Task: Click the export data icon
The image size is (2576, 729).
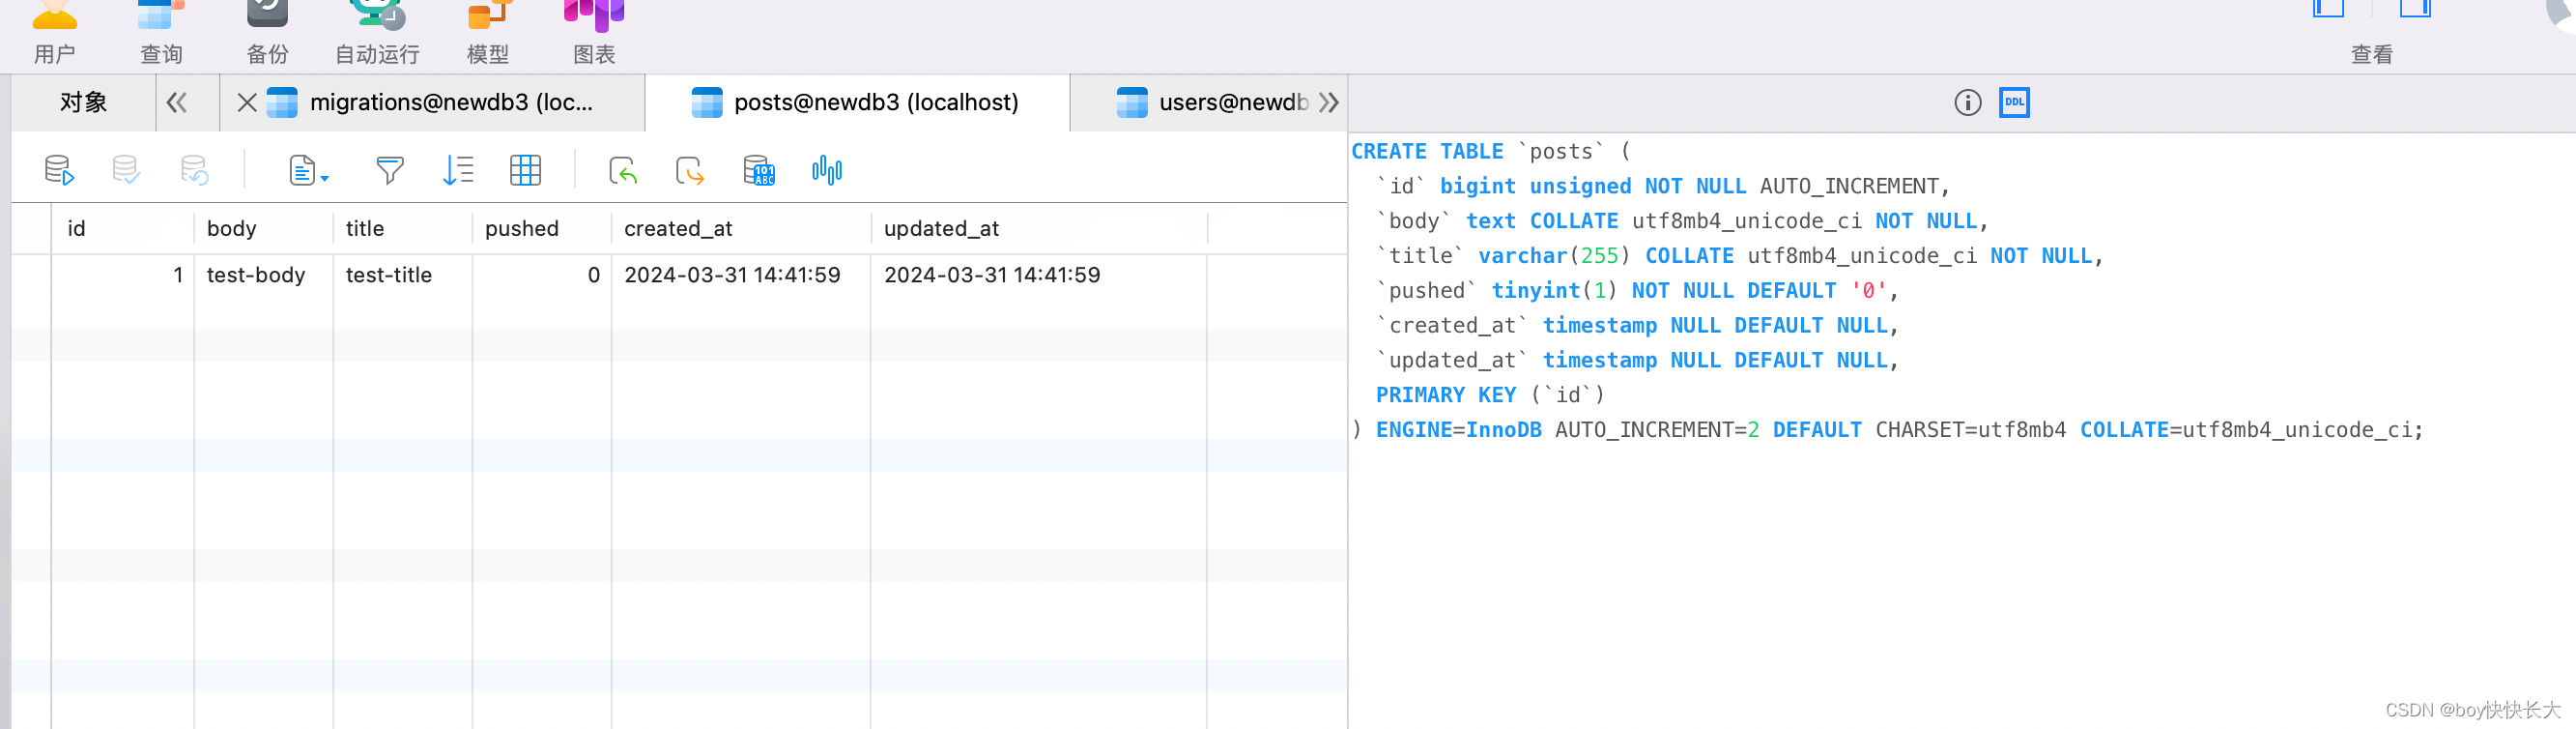Action: [x=690, y=170]
